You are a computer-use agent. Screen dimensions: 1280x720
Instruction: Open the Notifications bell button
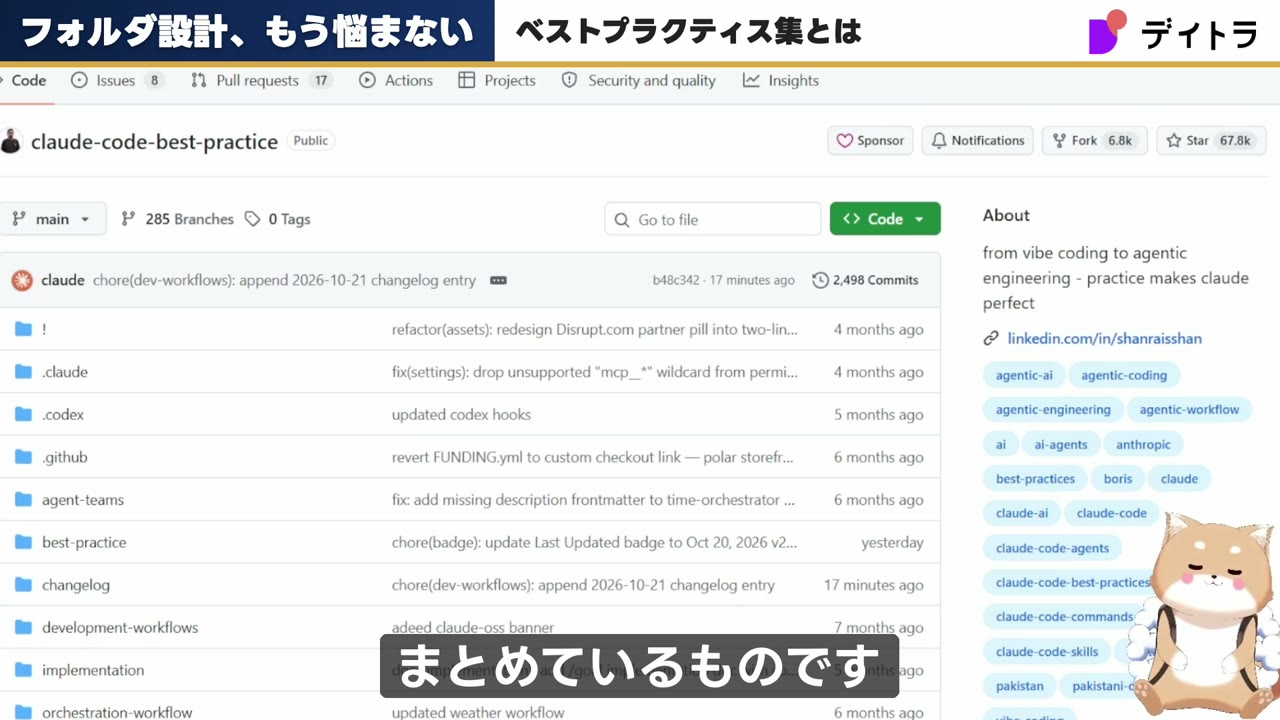[x=977, y=141]
